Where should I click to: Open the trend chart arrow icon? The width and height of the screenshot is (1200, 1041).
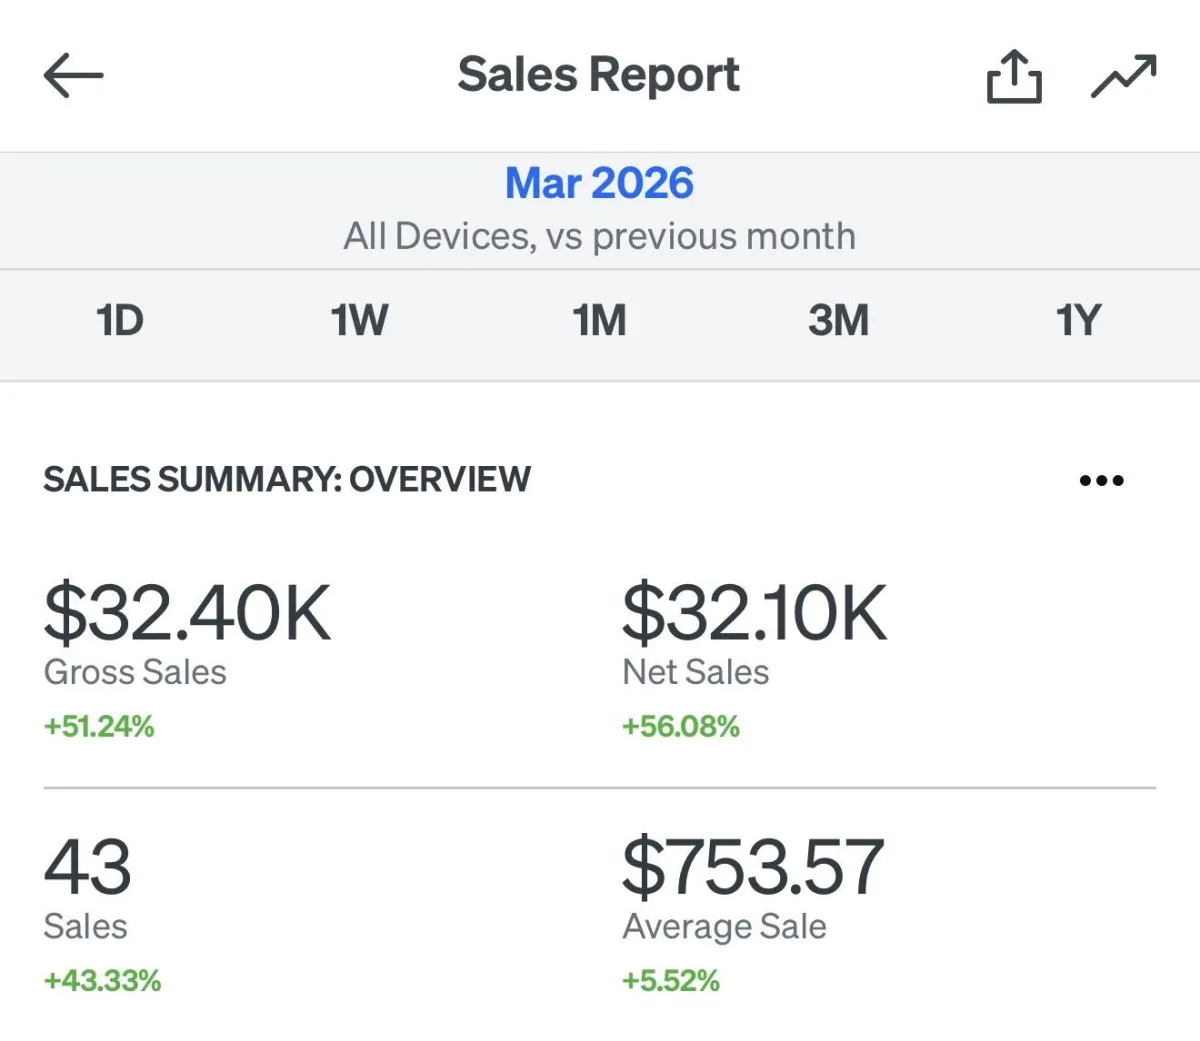(x=1124, y=76)
